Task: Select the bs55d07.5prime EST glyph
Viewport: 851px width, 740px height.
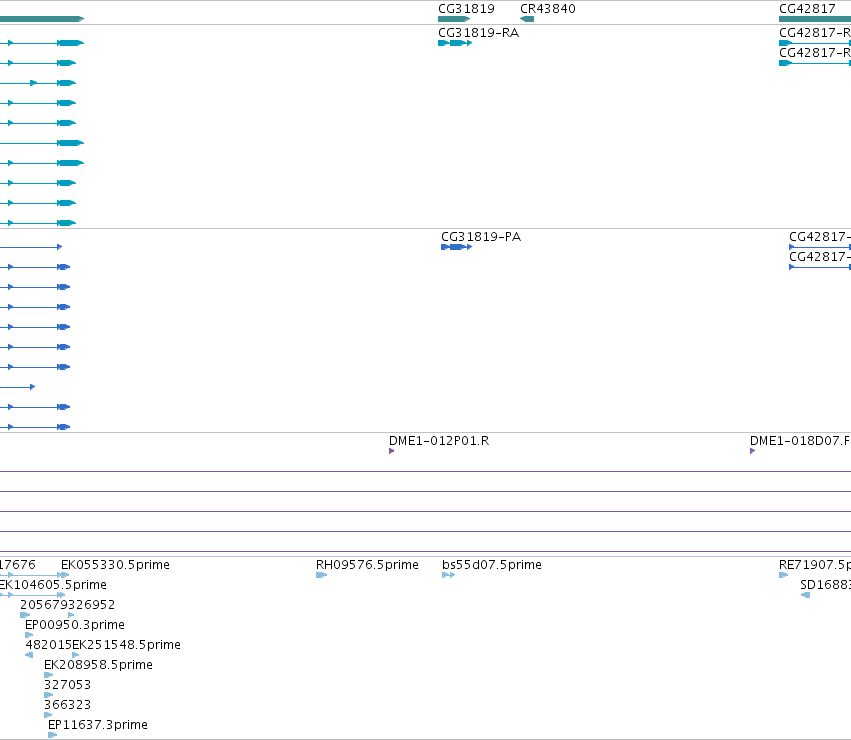Action: click(448, 575)
